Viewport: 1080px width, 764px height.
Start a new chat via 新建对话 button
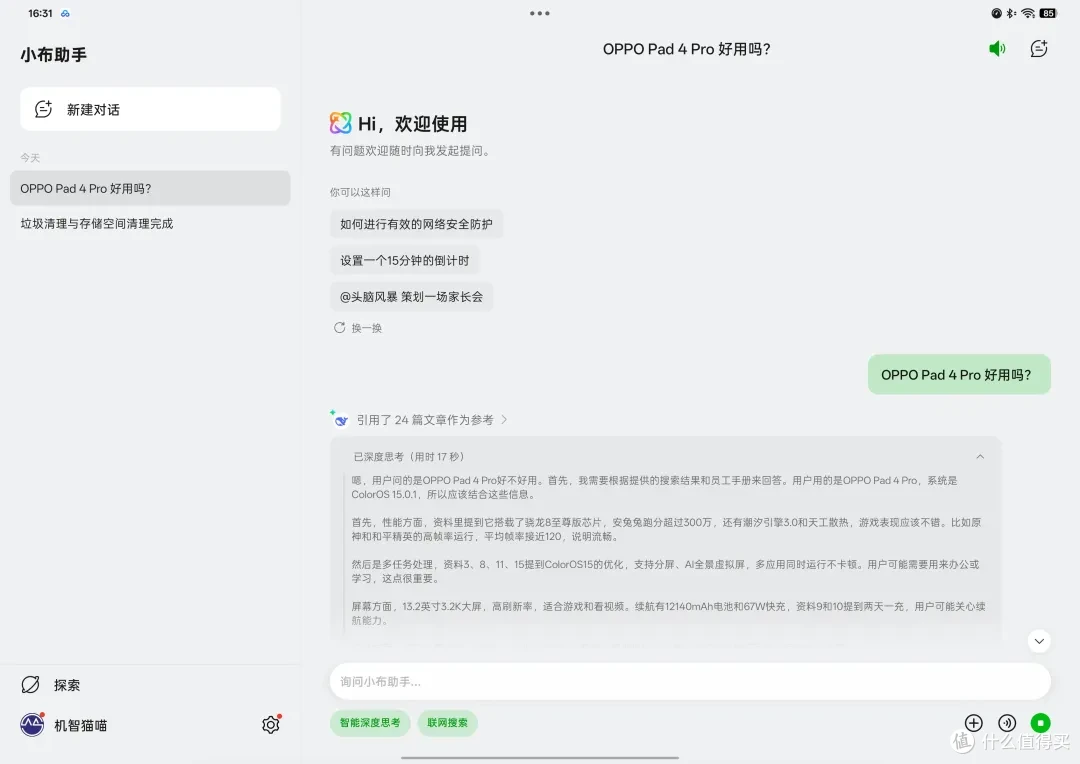150,109
